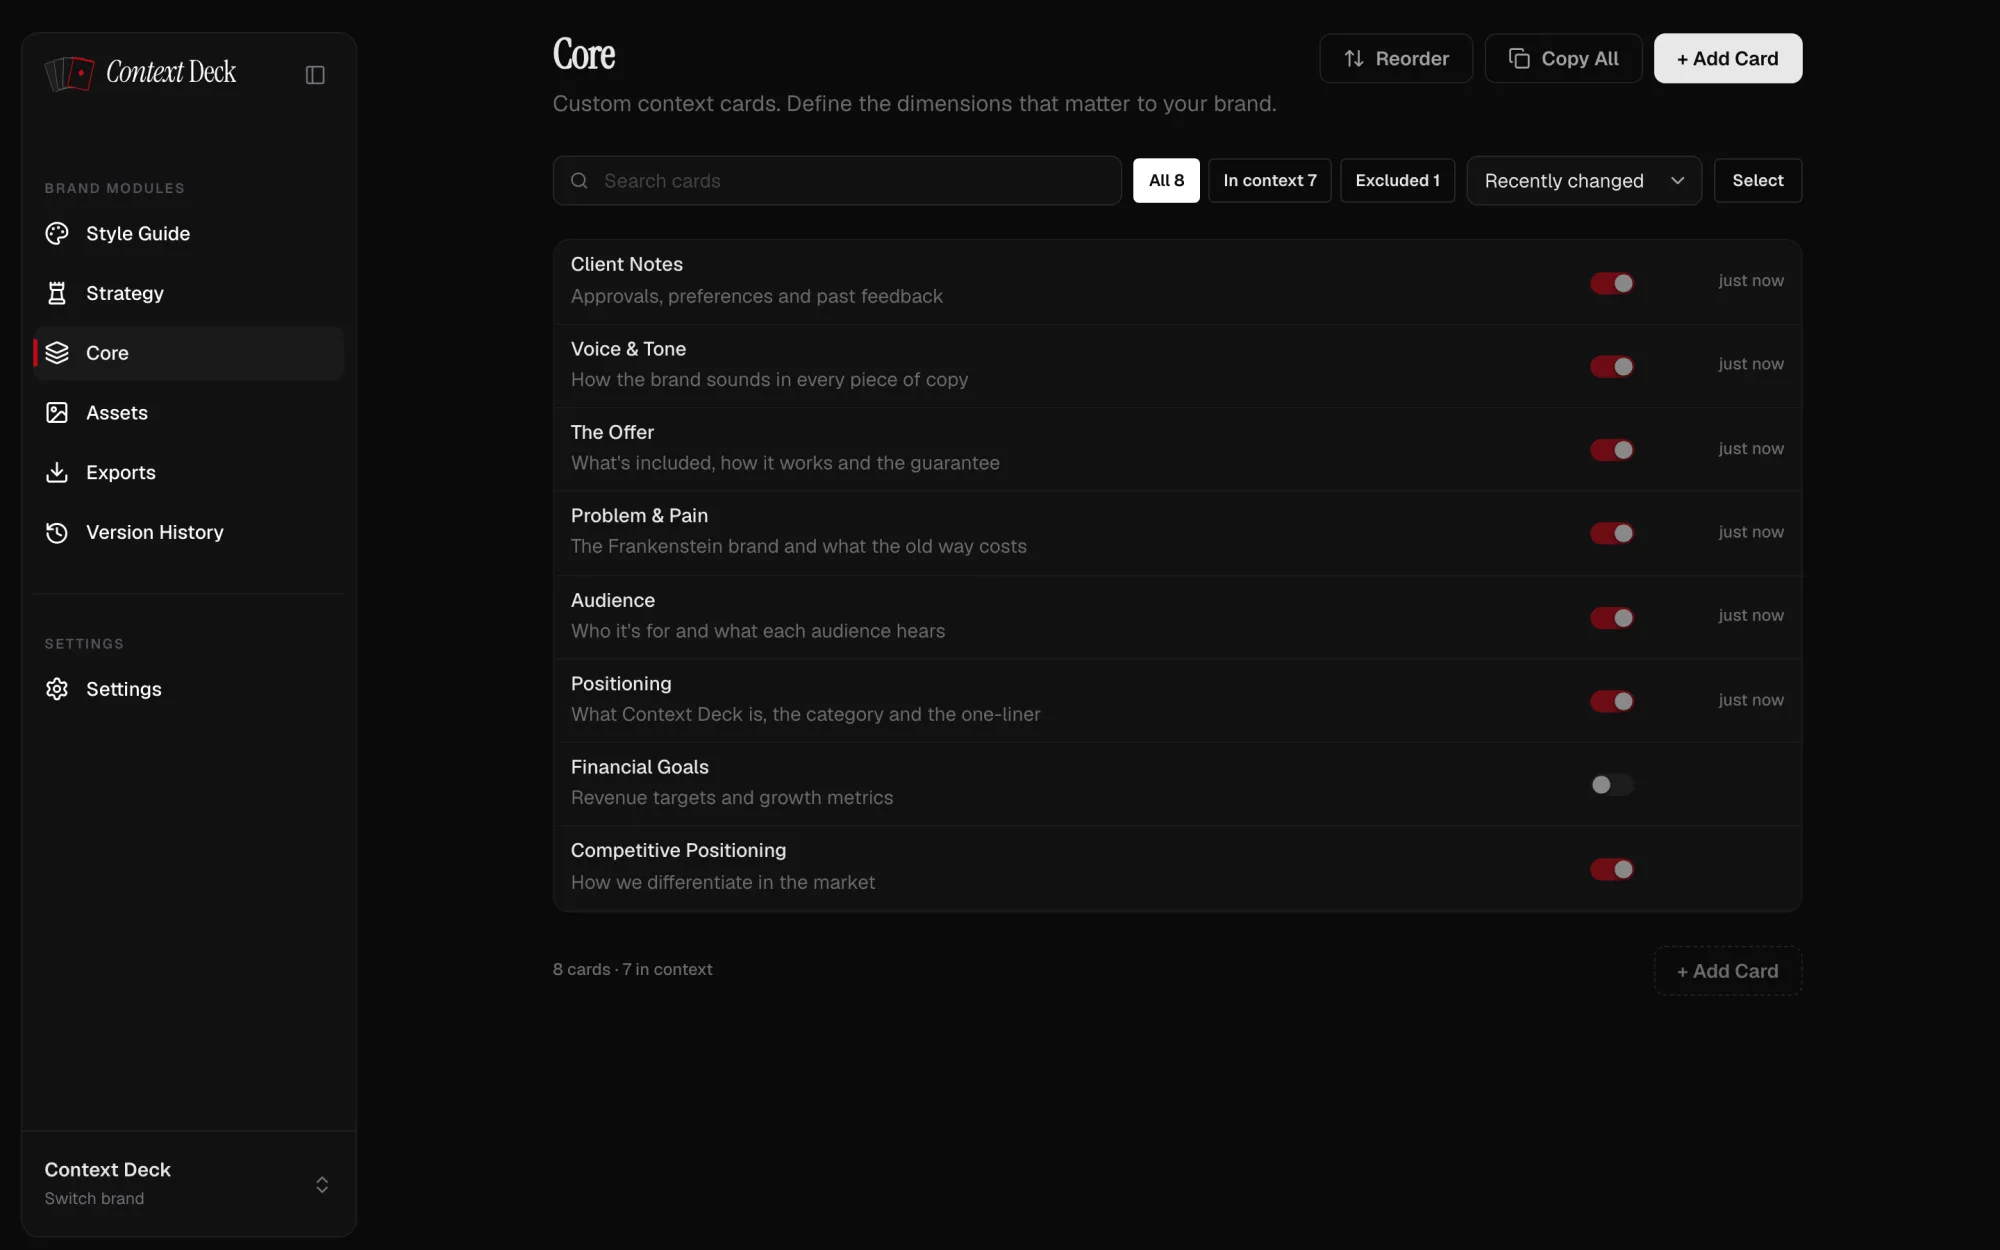Toggle Problem & Pain card switch

tap(1612, 533)
